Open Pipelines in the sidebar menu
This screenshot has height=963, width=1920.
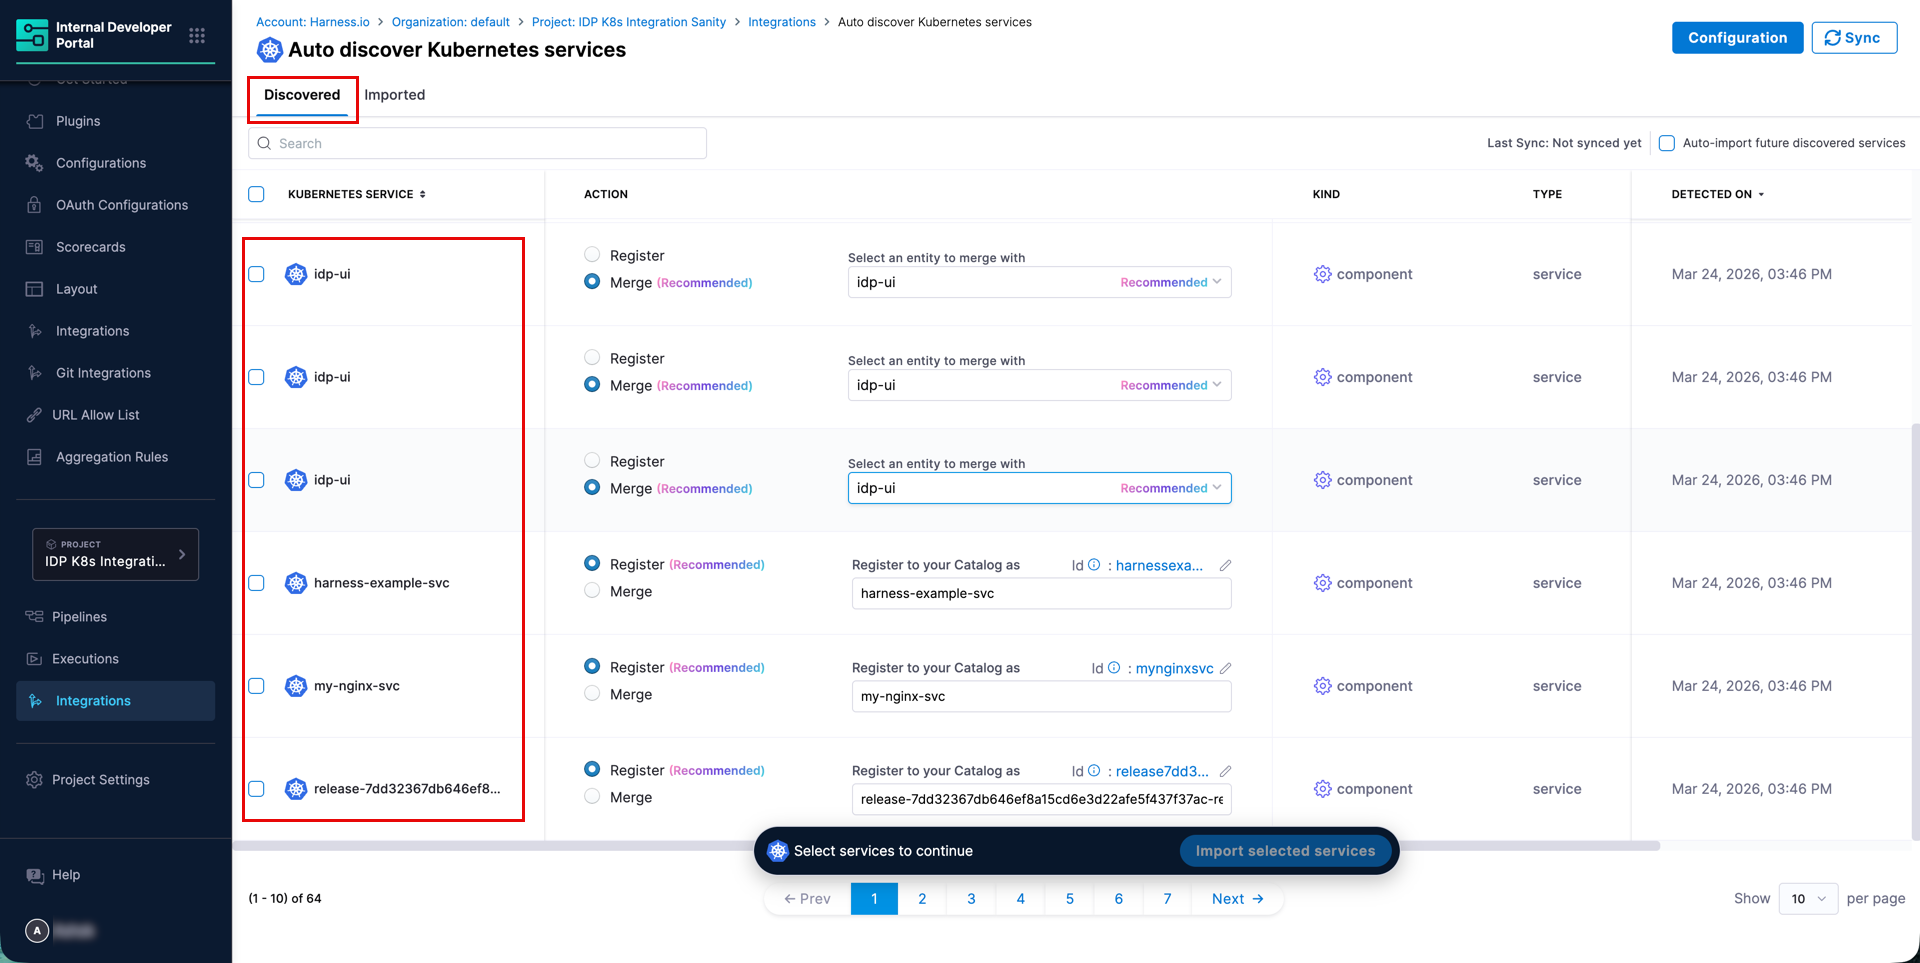(x=79, y=617)
